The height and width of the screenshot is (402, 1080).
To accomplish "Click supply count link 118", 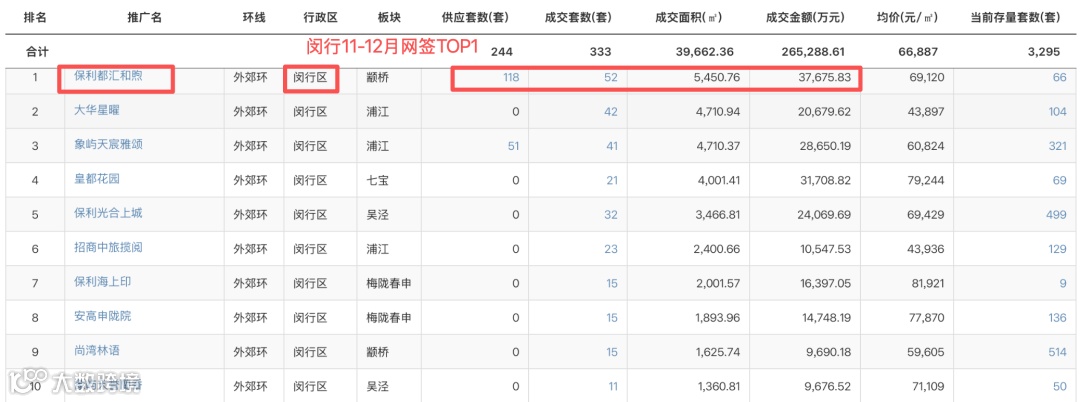I will pyautogui.click(x=510, y=77).
